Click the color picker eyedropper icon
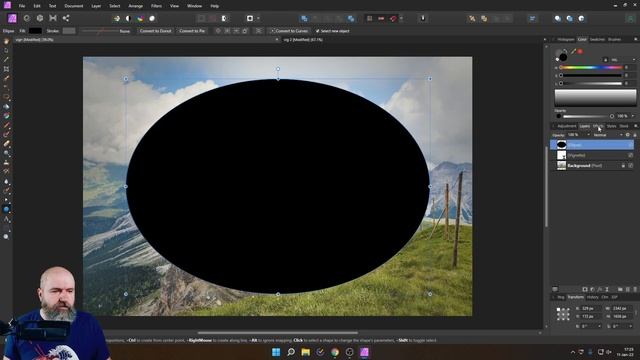The height and width of the screenshot is (360, 640). pyautogui.click(x=573, y=52)
